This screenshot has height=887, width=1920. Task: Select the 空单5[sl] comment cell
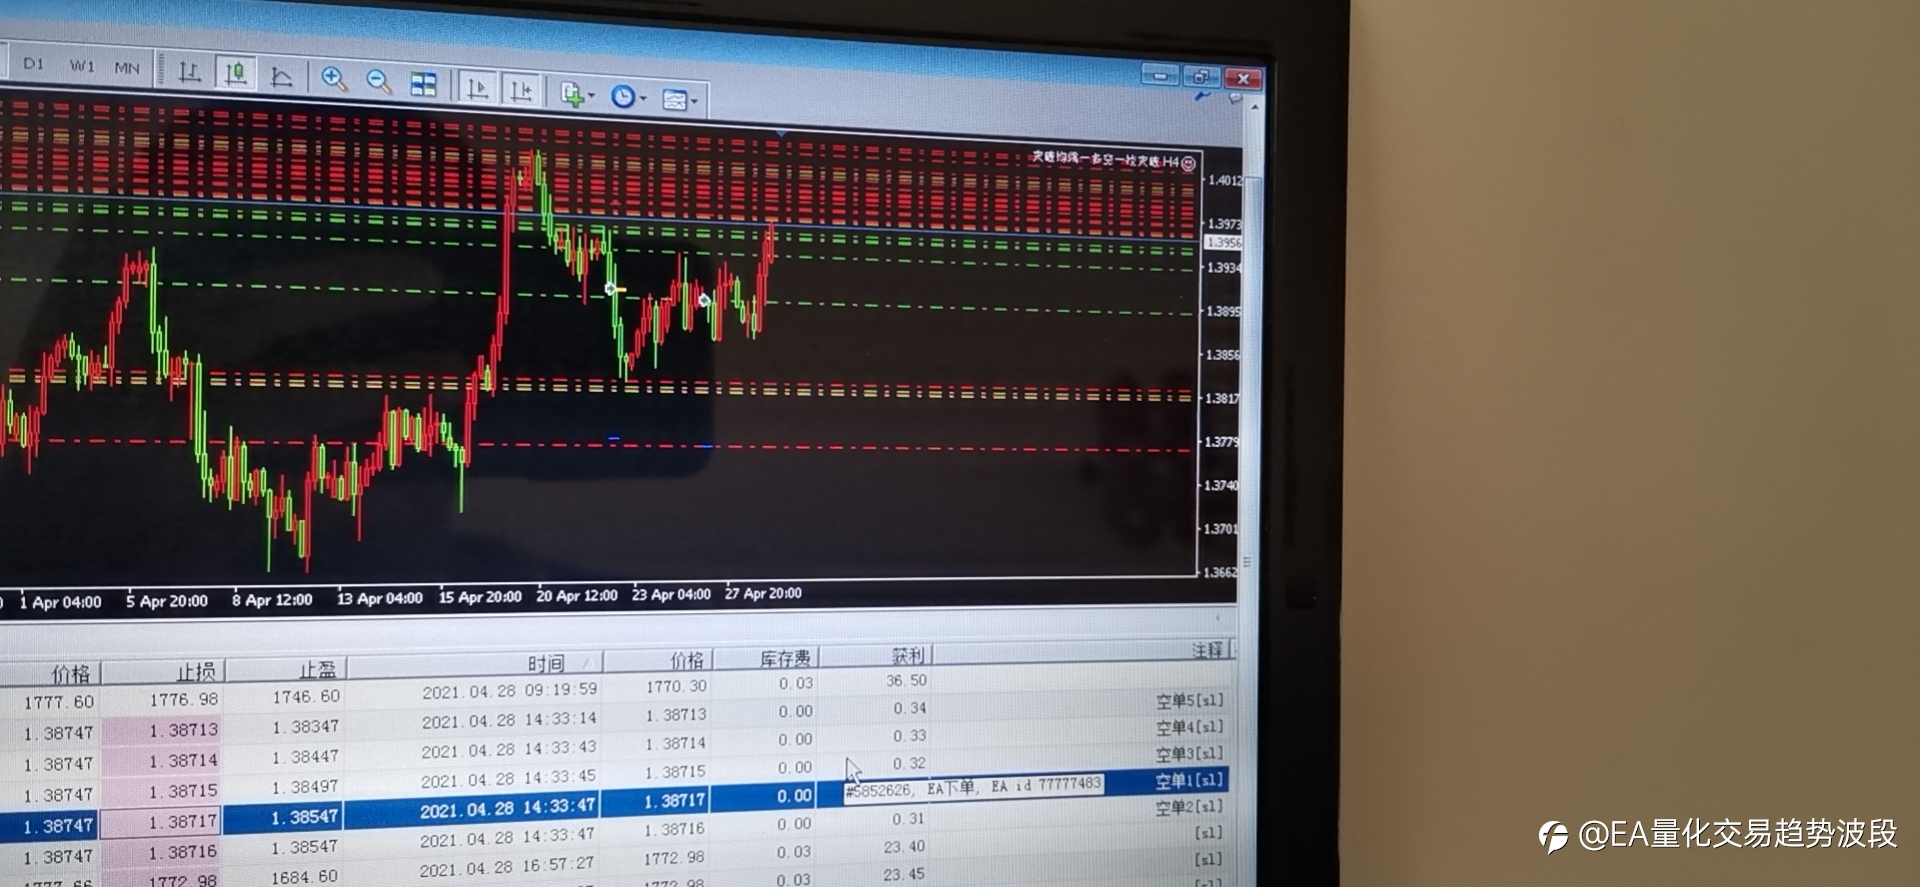[x=1189, y=700]
